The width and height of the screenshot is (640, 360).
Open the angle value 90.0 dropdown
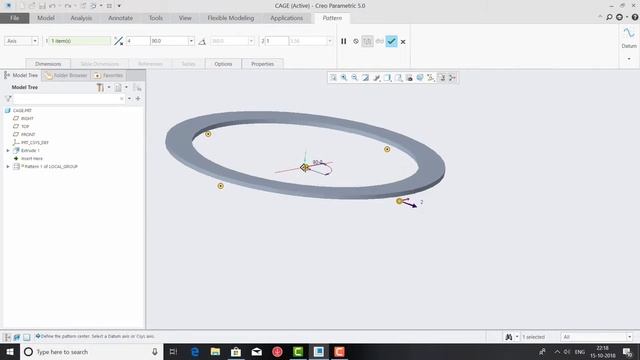coord(191,41)
